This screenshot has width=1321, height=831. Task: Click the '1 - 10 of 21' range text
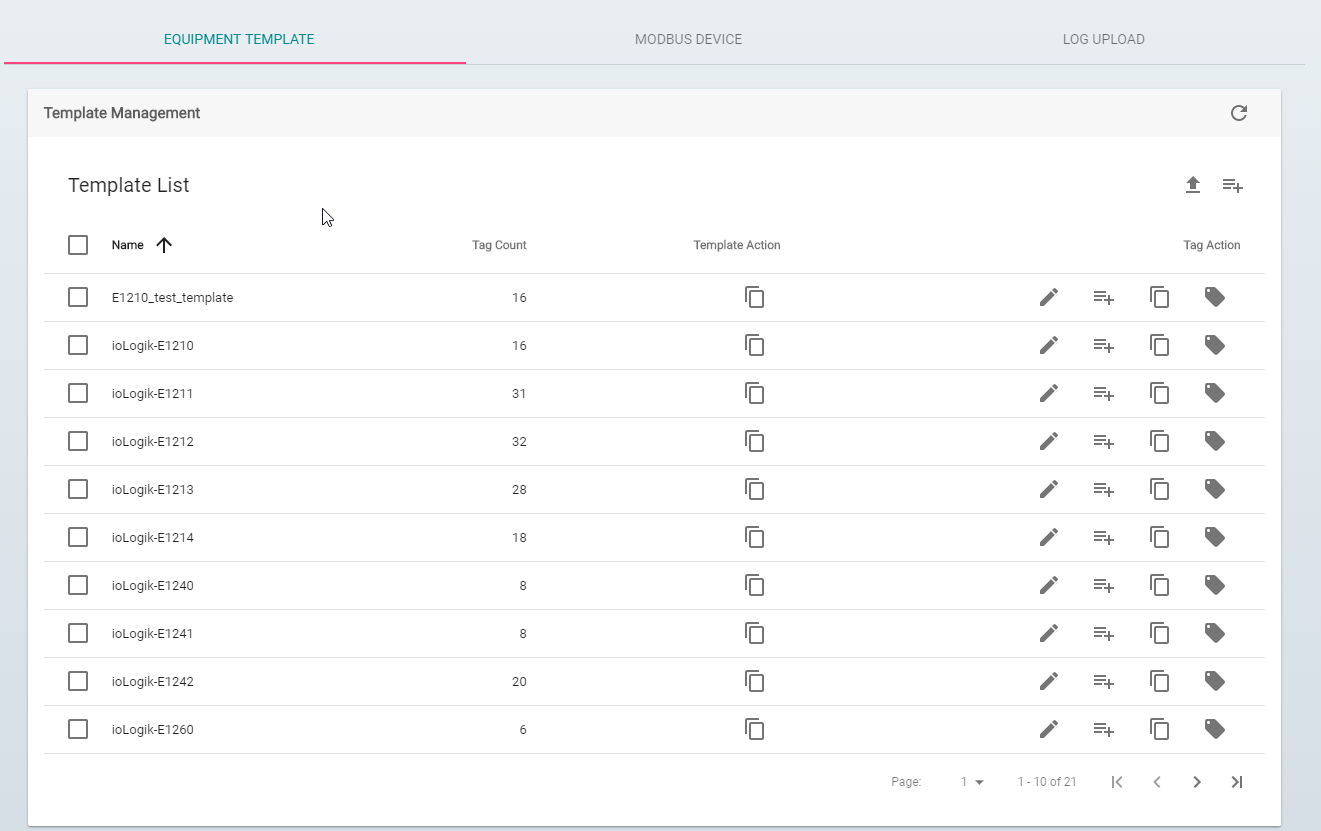click(x=1047, y=782)
